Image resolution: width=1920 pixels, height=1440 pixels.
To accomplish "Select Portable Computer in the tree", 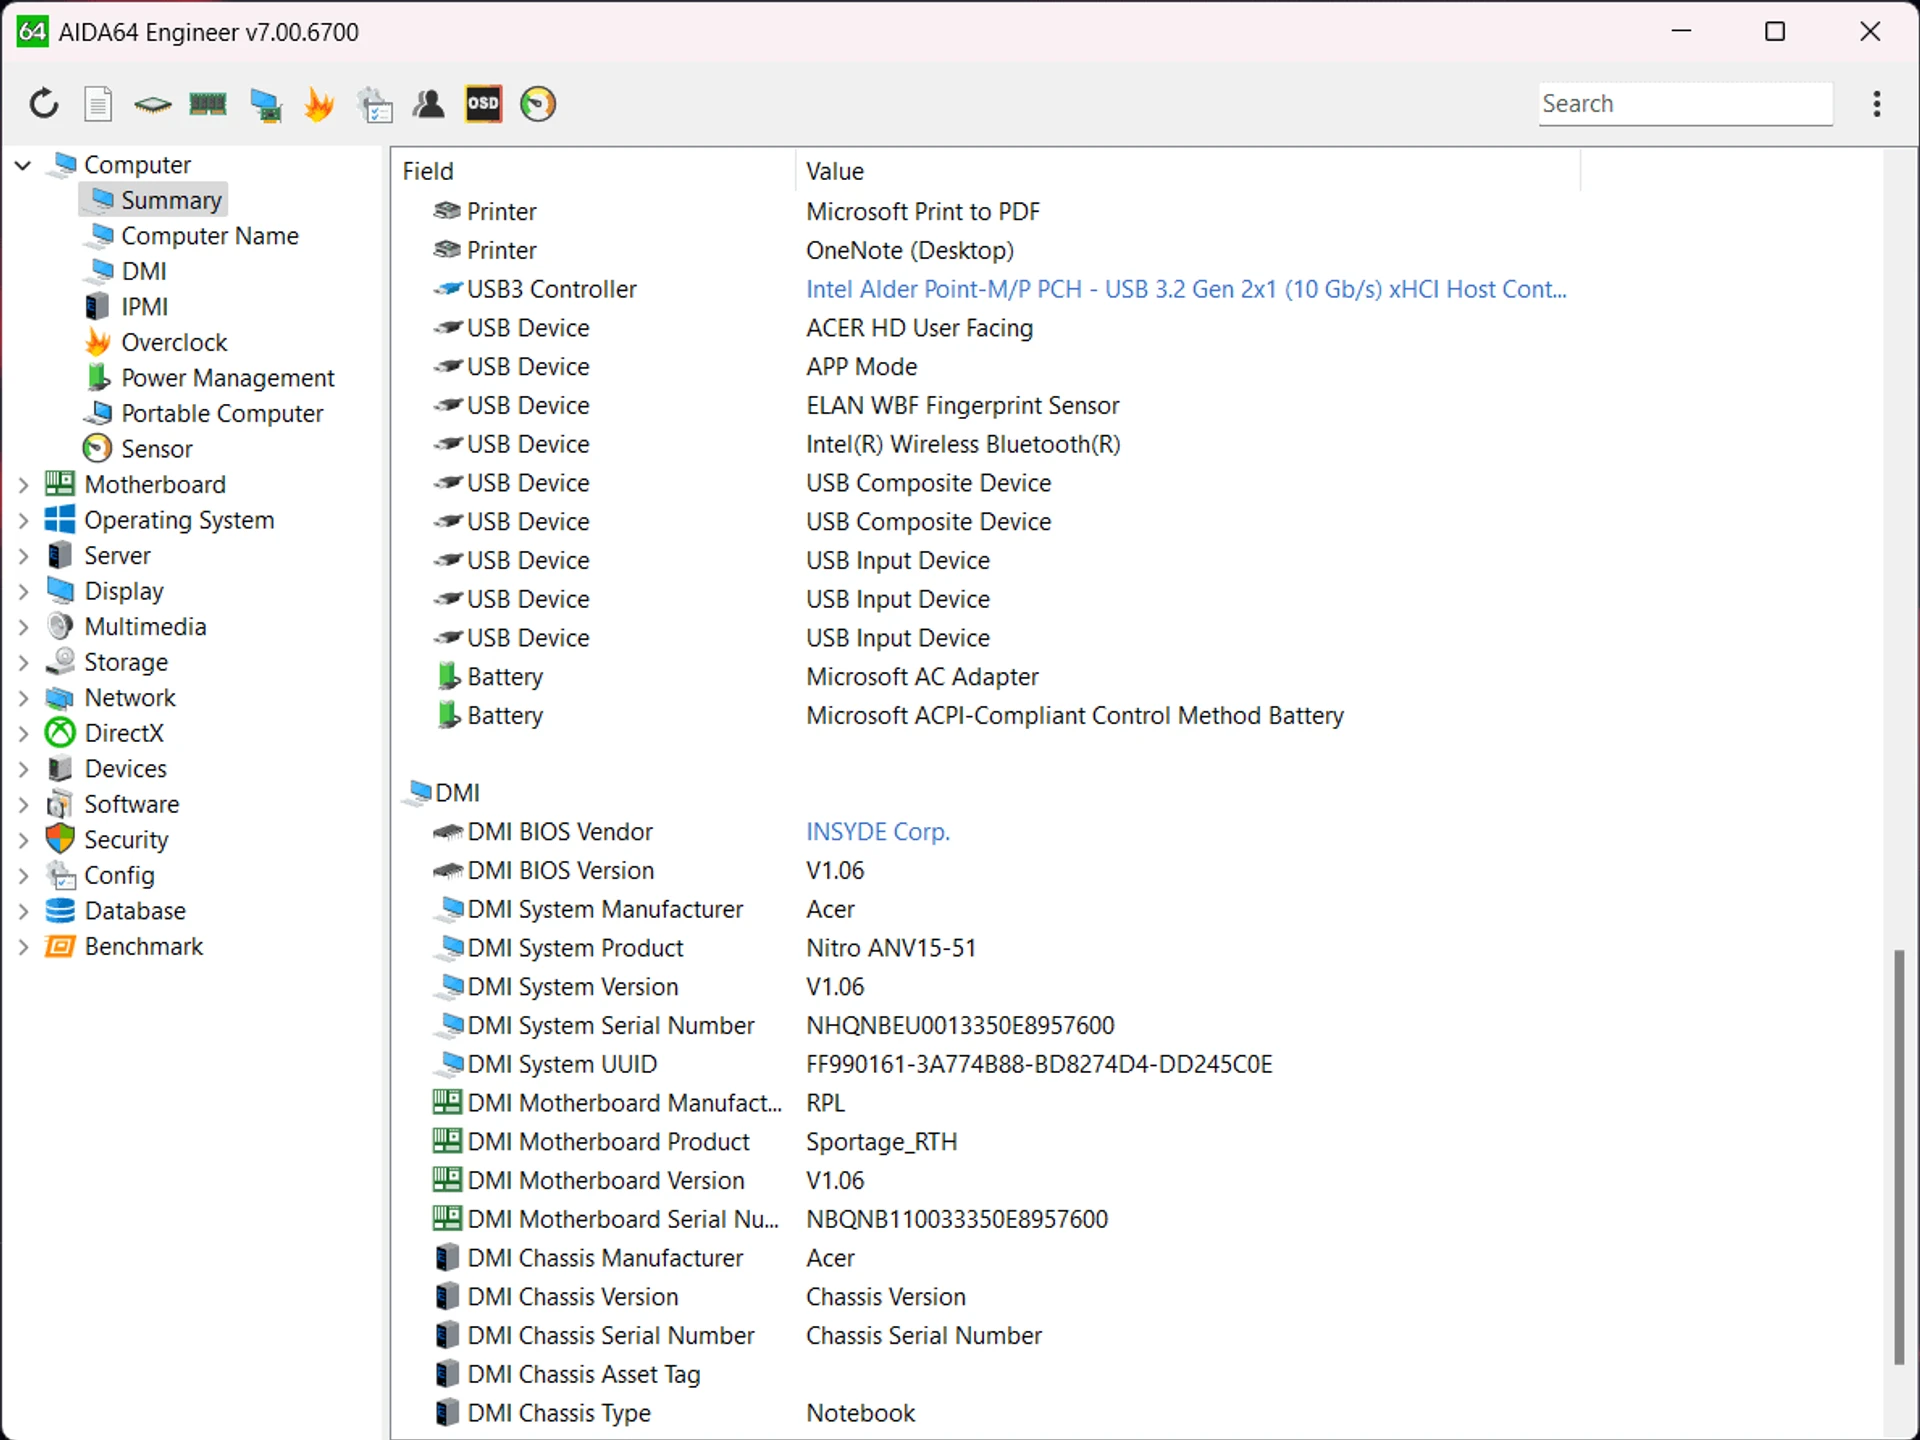I will coord(221,413).
